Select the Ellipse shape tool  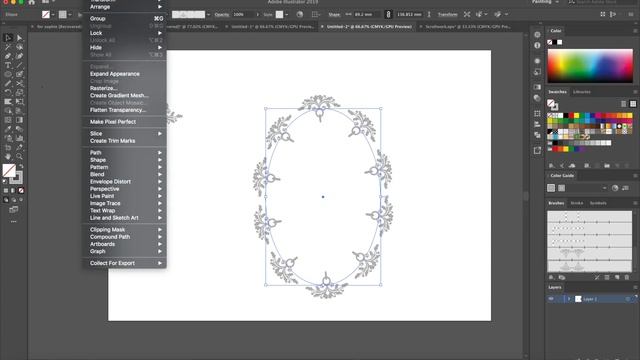tap(8, 74)
